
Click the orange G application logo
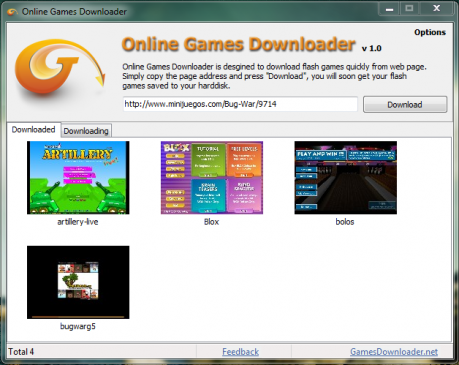click(x=60, y=67)
